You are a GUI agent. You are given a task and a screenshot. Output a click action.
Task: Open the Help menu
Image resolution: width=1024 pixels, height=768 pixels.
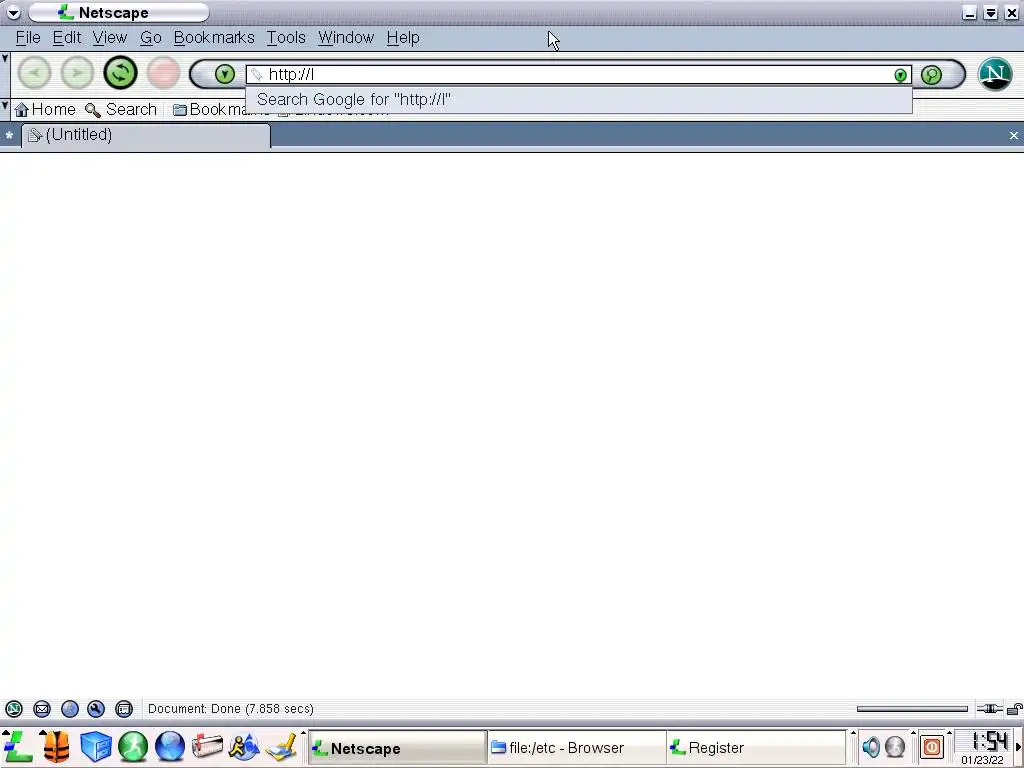pos(403,38)
